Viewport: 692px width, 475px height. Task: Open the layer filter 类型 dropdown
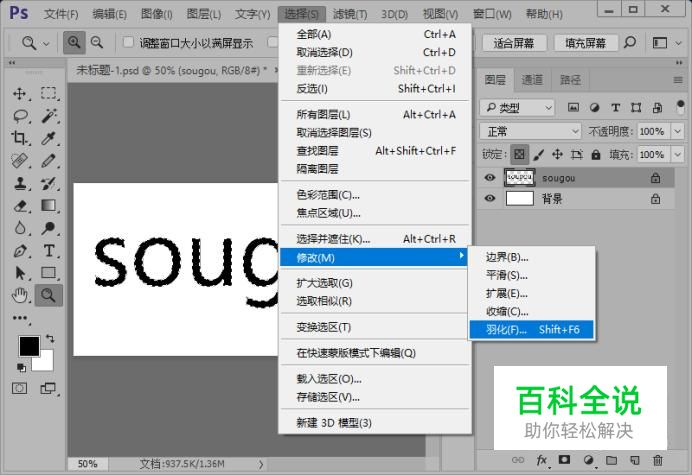(517, 107)
